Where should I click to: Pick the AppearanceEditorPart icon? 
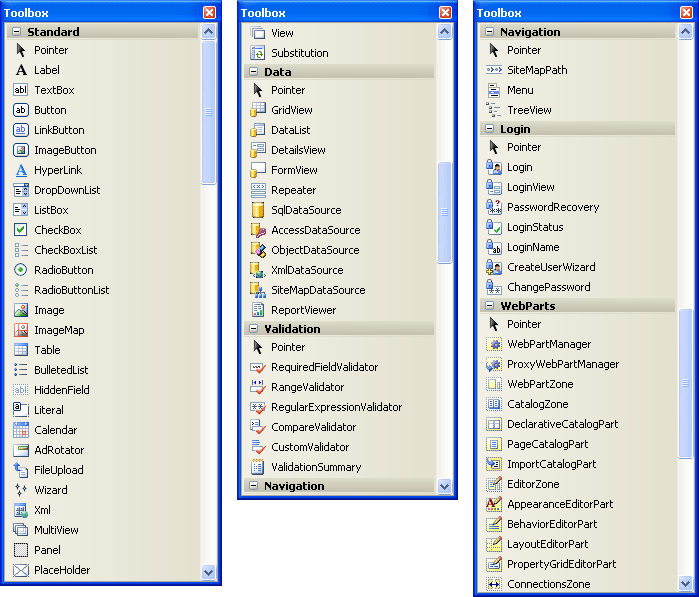493,504
